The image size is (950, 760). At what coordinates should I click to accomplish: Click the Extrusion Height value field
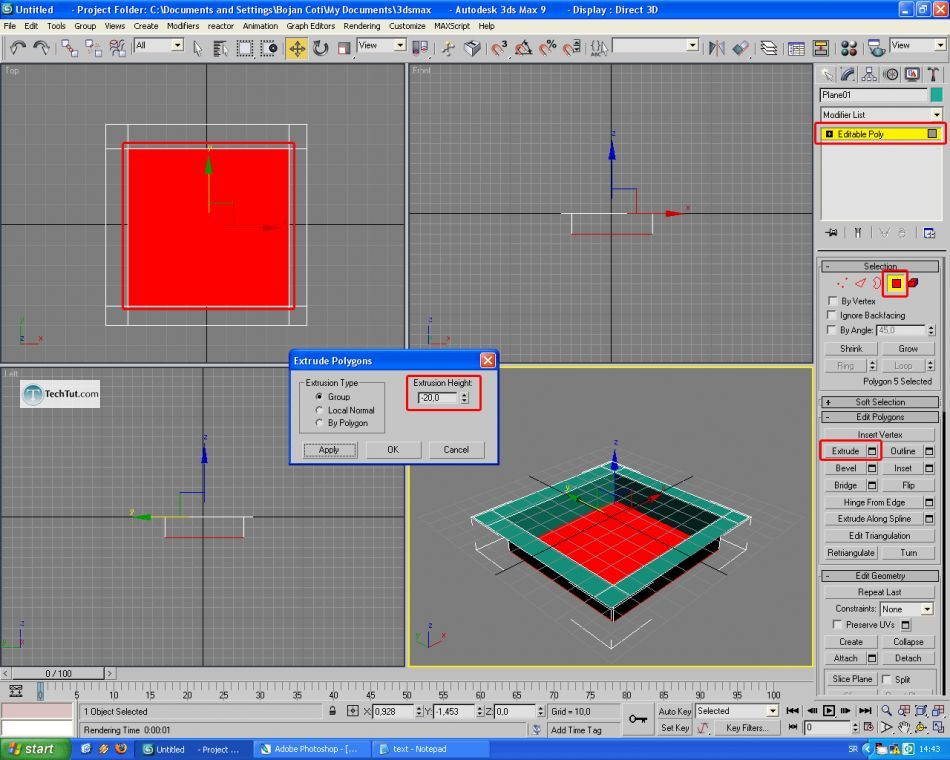coord(438,398)
